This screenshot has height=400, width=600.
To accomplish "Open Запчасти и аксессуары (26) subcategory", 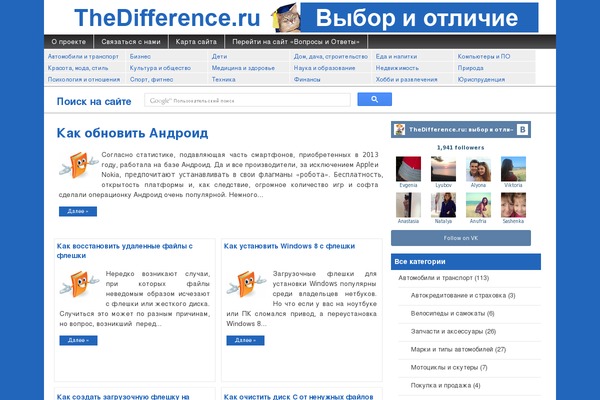I will point(453,331).
